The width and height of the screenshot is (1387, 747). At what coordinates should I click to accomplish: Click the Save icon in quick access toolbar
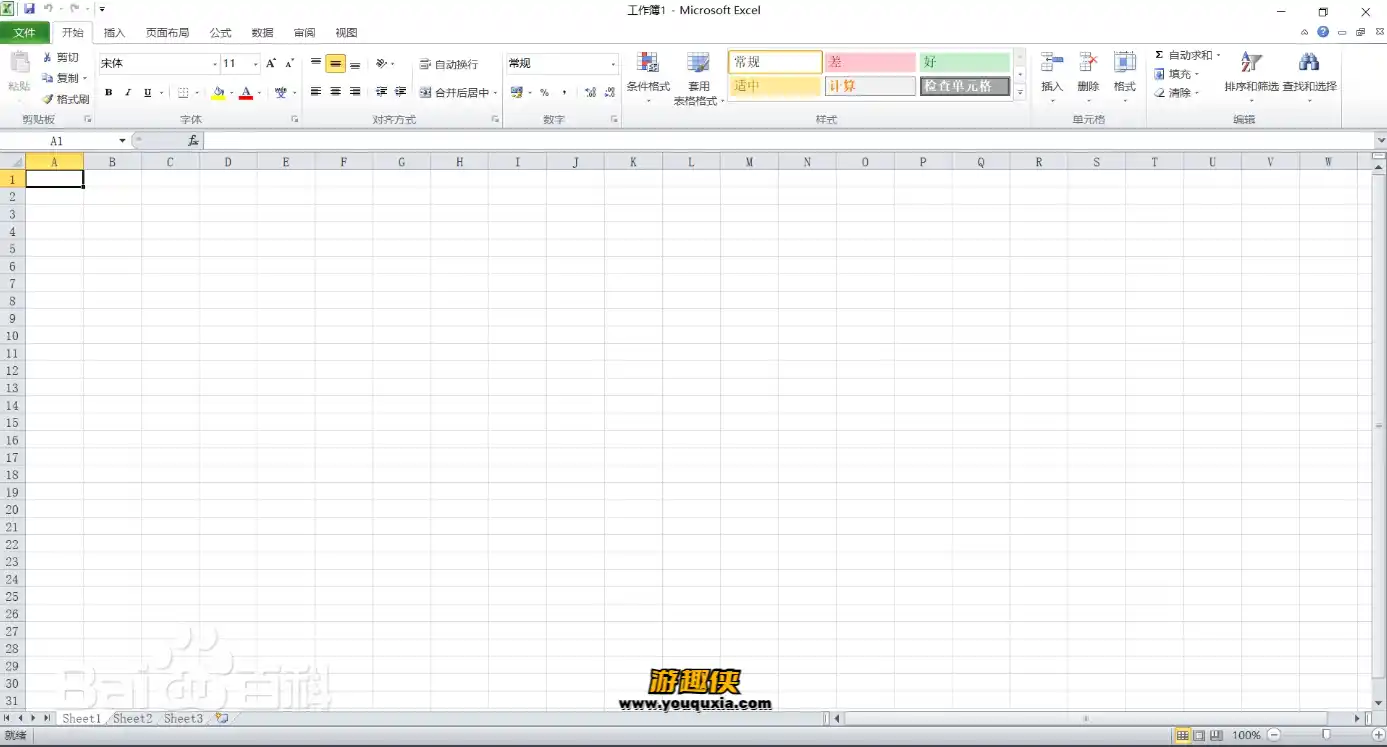(x=29, y=8)
